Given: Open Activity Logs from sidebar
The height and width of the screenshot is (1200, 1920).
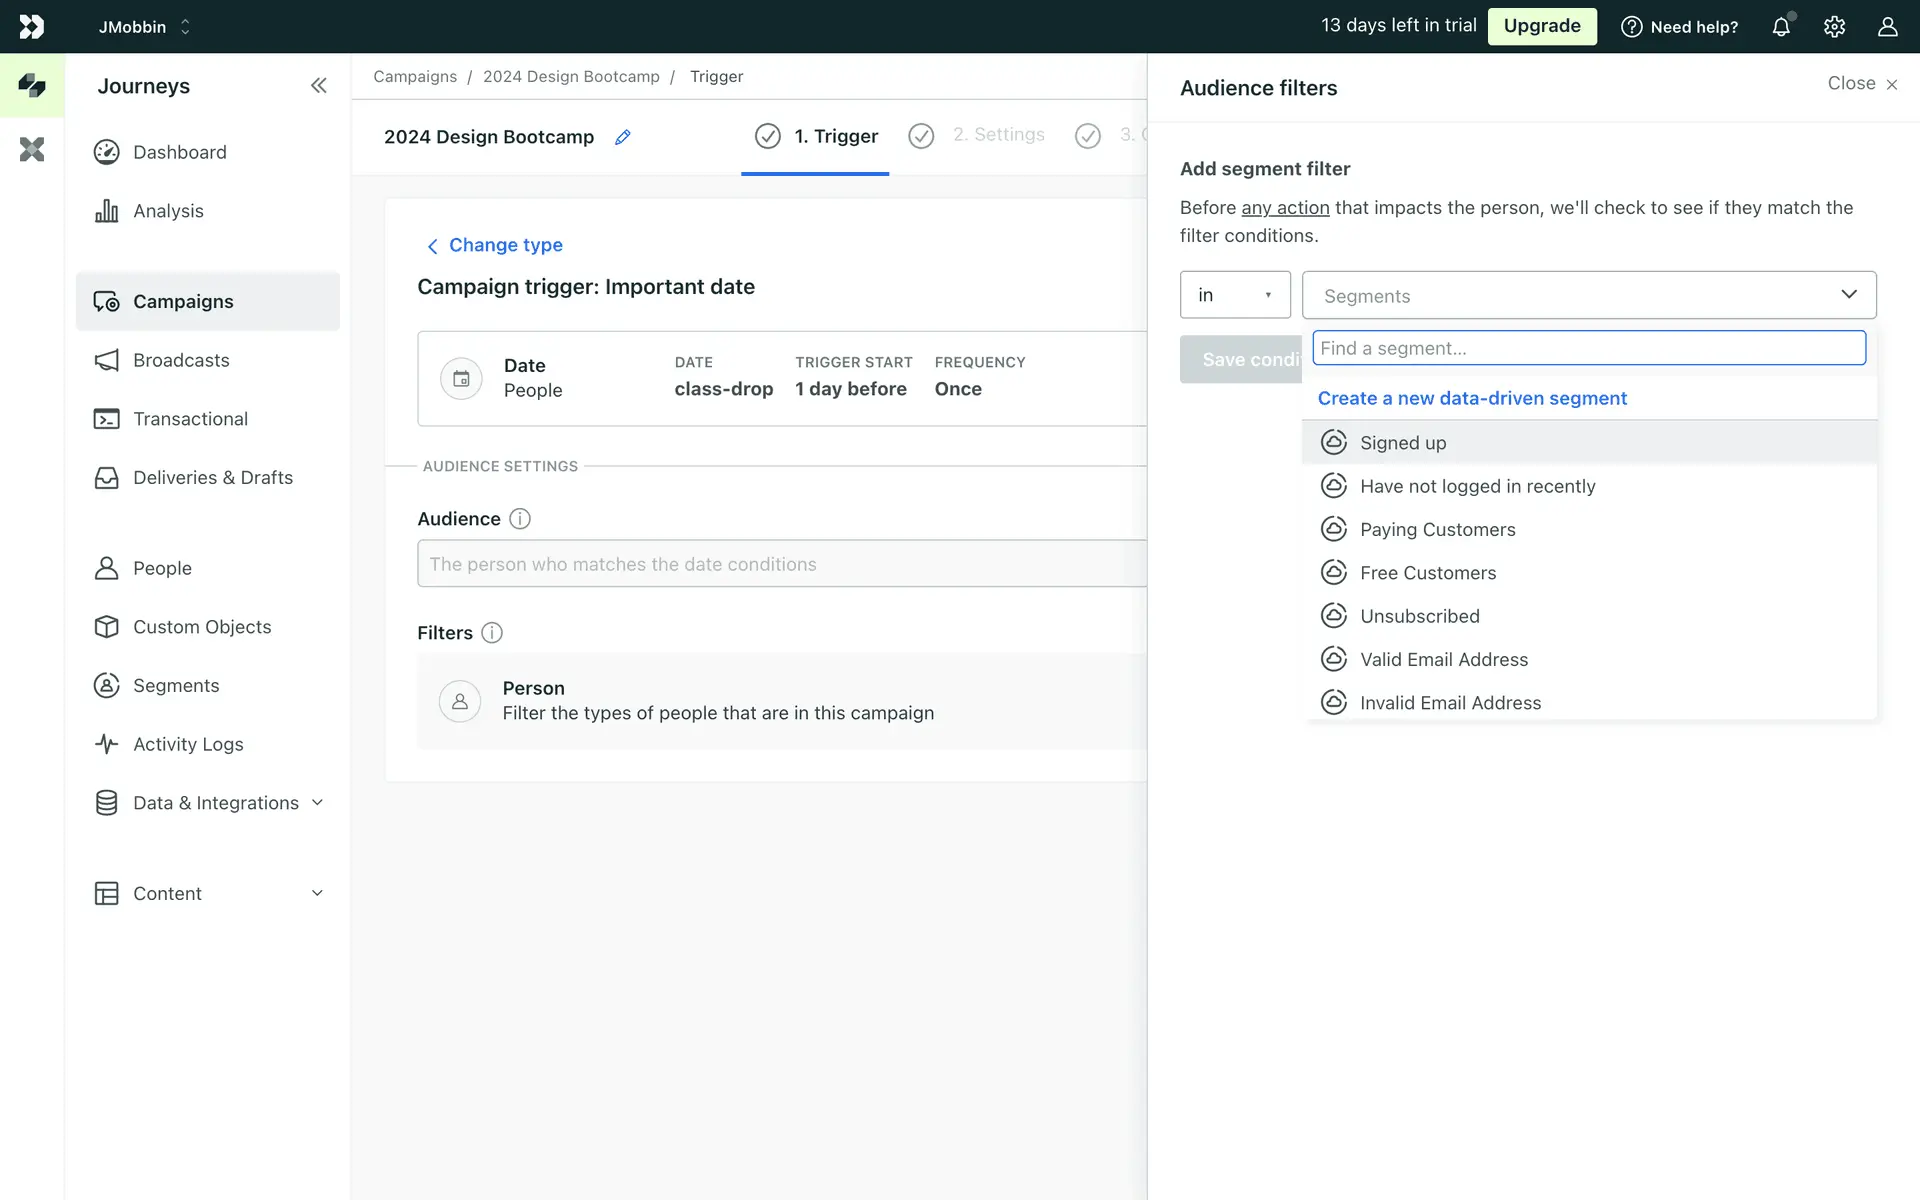Looking at the screenshot, I should (x=188, y=744).
